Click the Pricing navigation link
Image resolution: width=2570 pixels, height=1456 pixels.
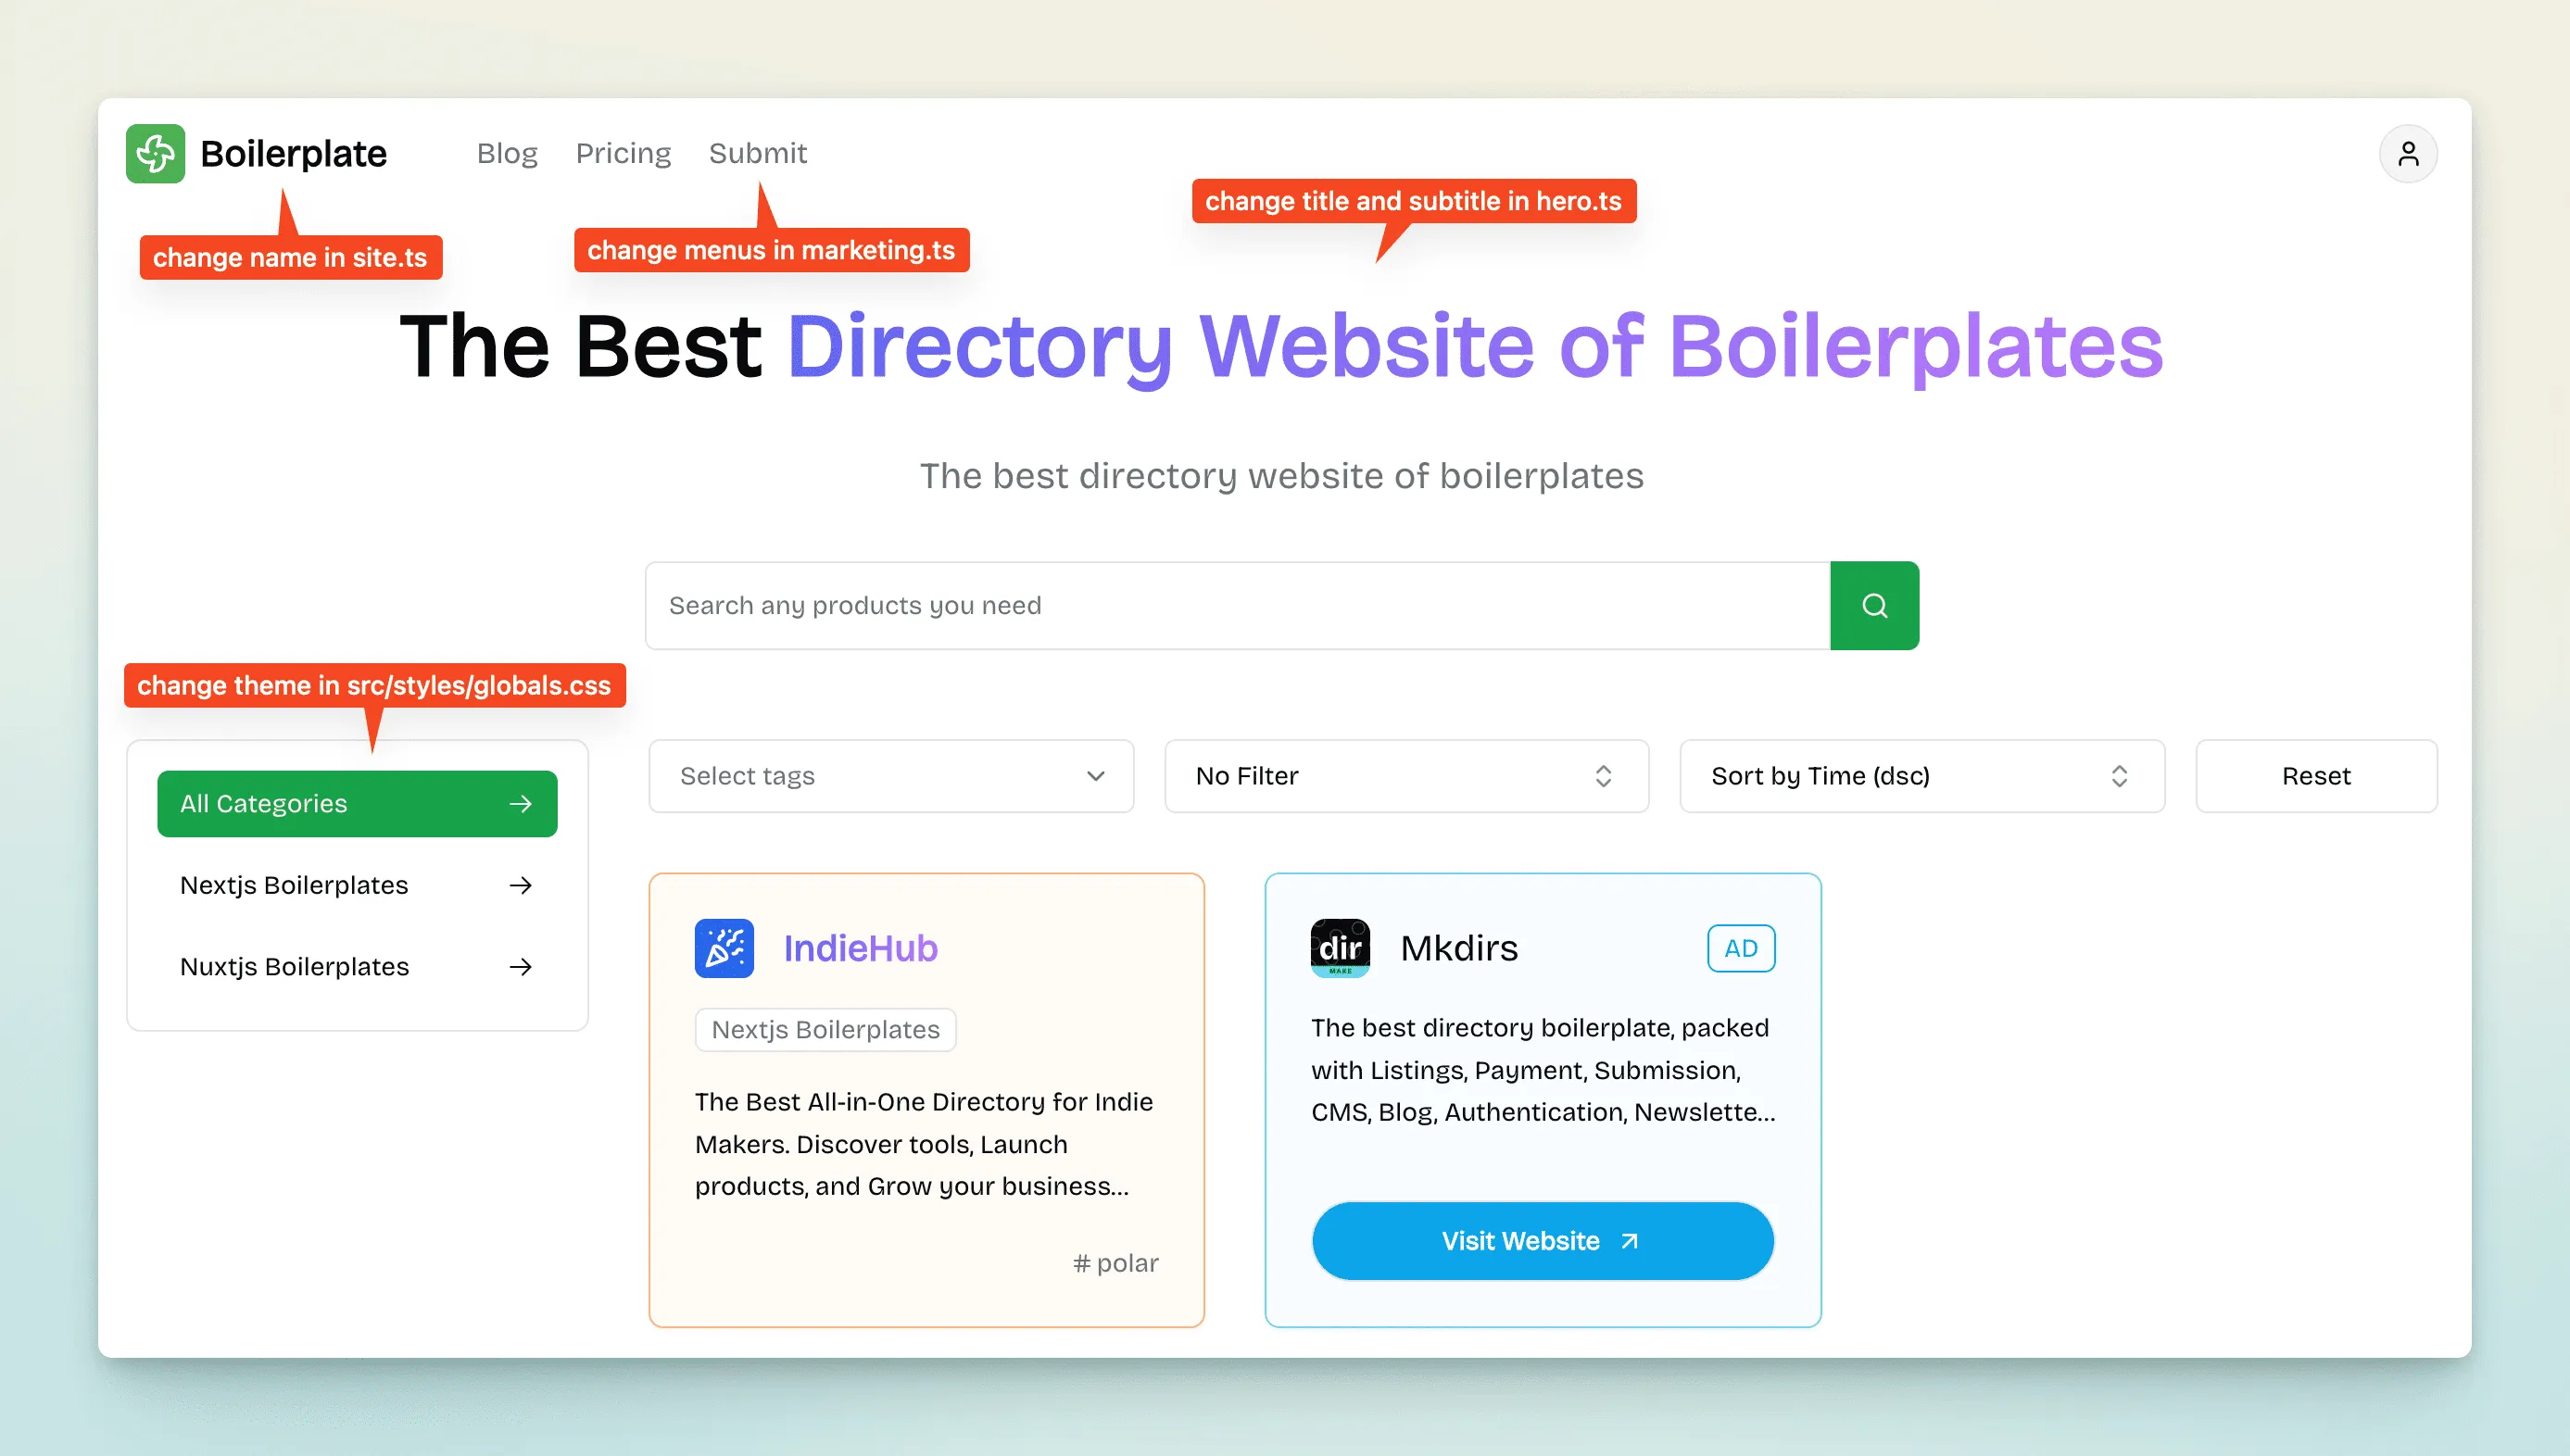point(624,154)
